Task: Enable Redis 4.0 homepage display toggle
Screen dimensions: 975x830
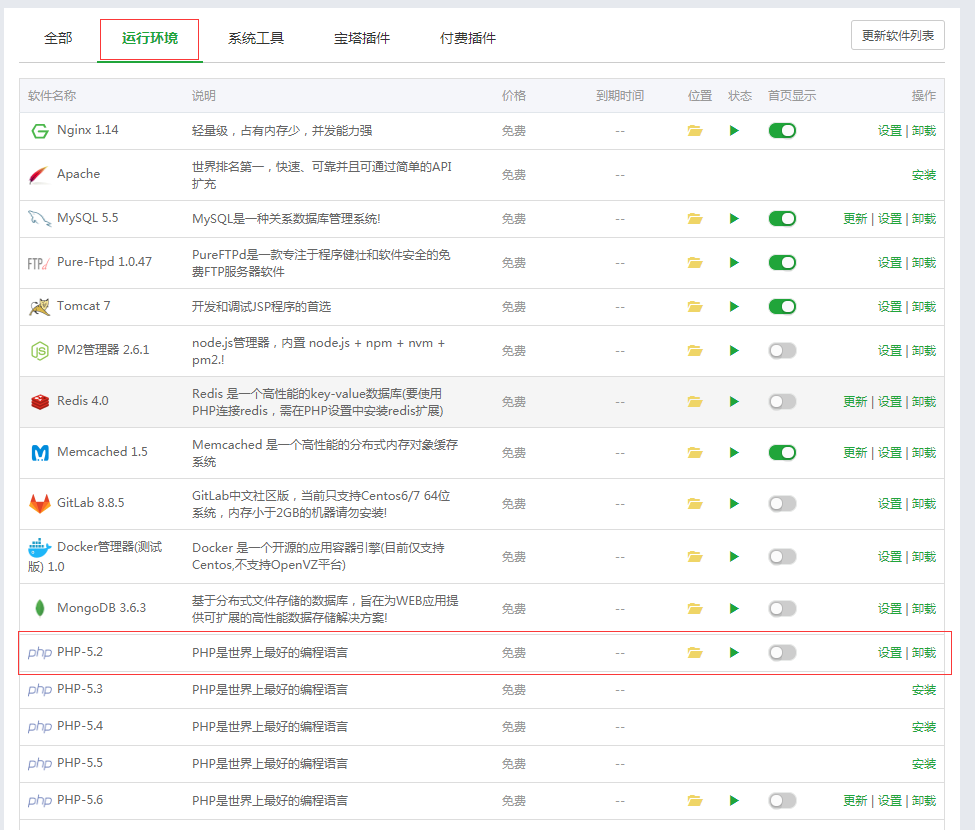Action: click(782, 402)
